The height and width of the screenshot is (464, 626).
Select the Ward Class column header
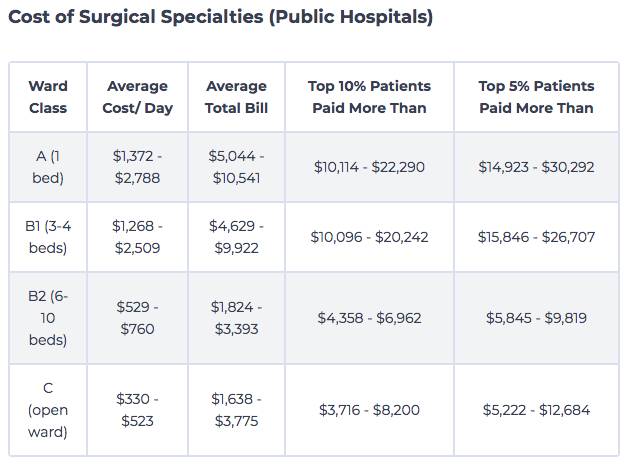click(48, 97)
